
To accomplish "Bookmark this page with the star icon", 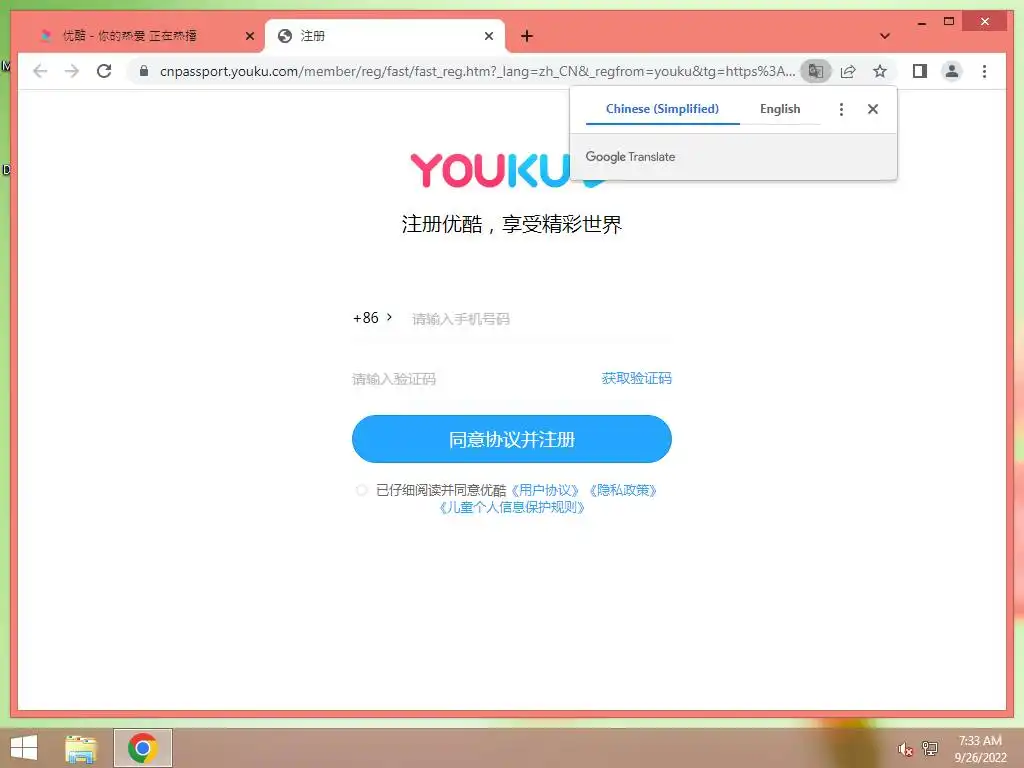I will tap(880, 71).
